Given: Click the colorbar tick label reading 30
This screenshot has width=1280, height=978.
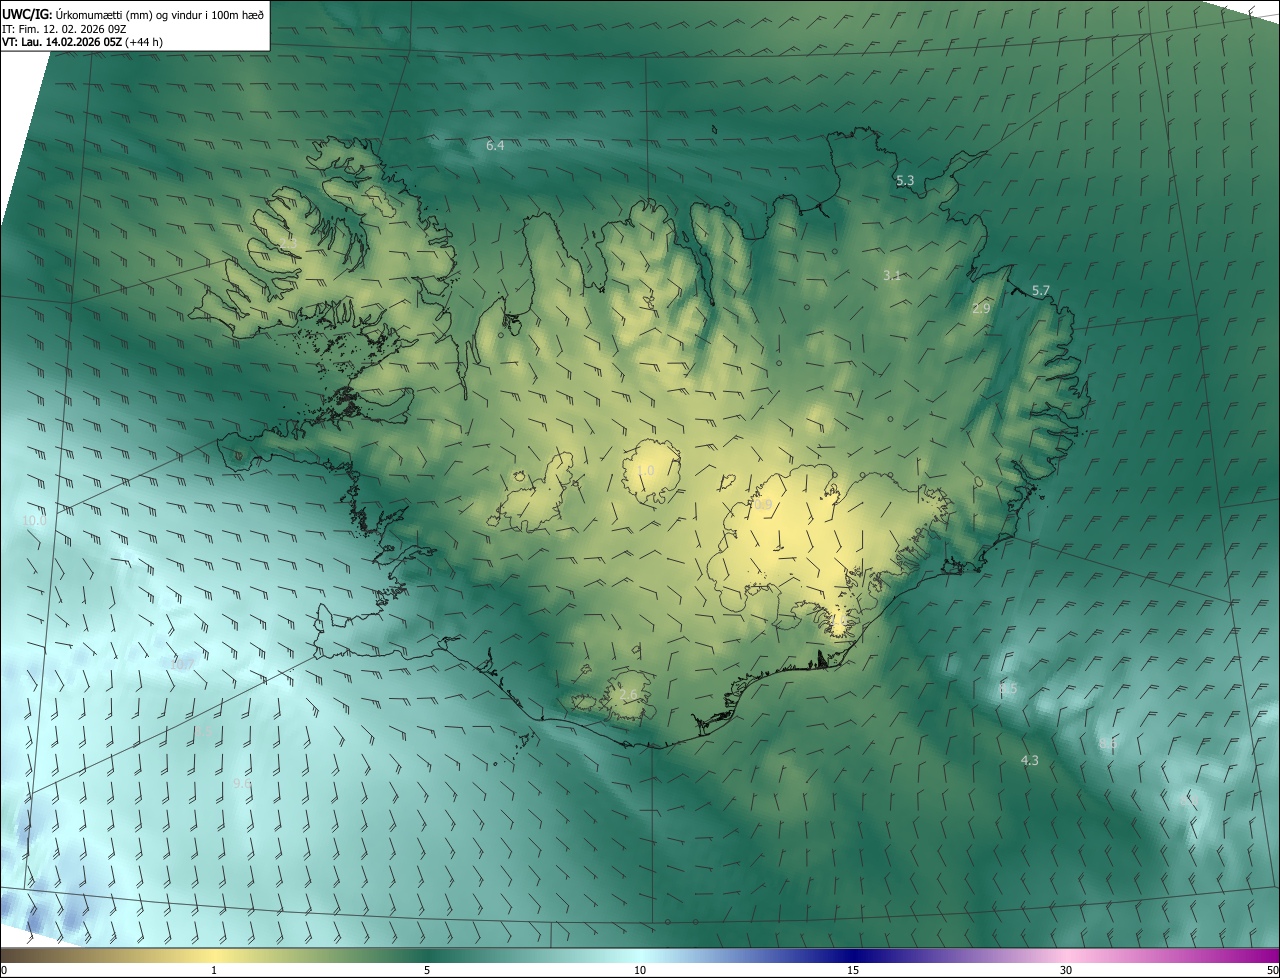Looking at the screenshot, I should click(1066, 970).
